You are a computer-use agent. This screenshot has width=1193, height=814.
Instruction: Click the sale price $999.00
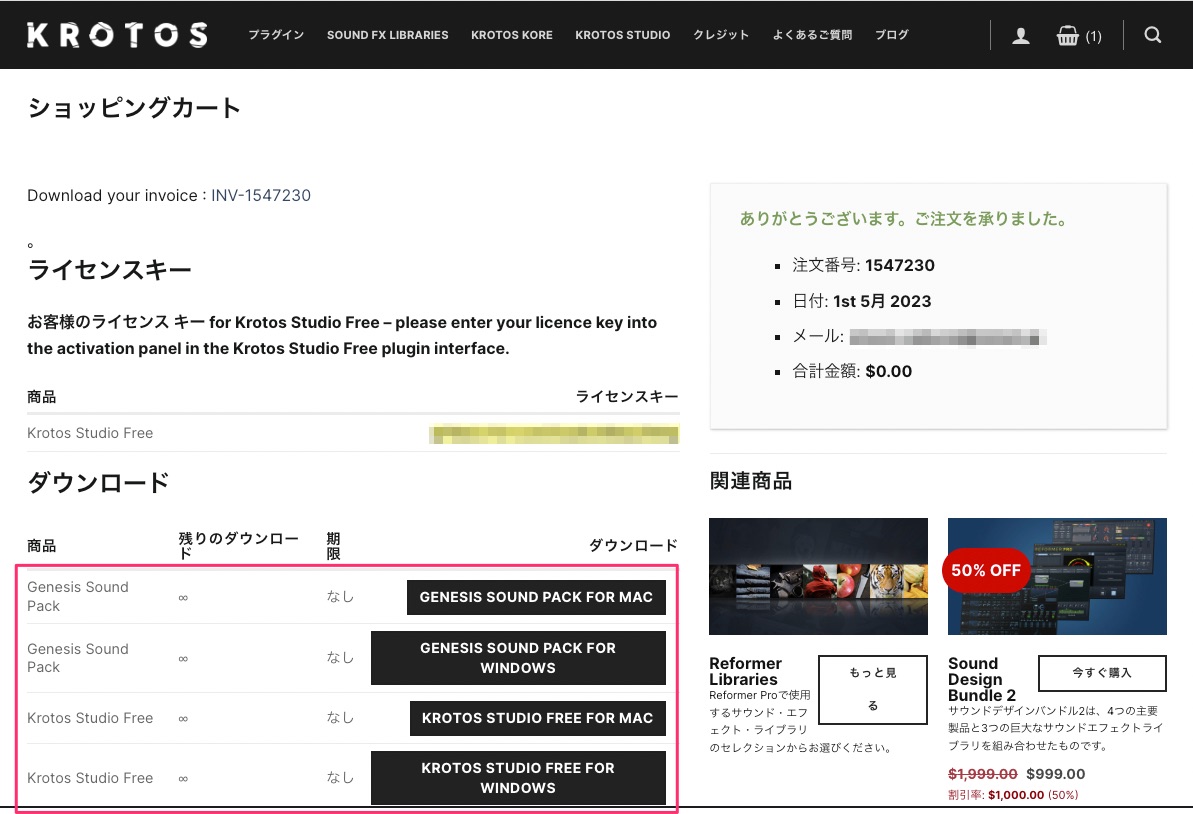1055,774
